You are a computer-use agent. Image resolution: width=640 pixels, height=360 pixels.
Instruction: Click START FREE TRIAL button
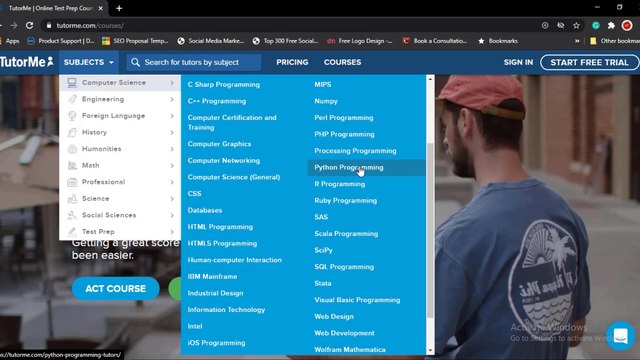(589, 62)
